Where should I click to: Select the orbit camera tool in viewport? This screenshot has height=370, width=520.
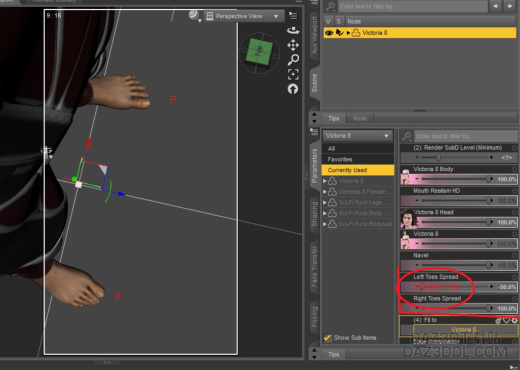click(x=293, y=31)
